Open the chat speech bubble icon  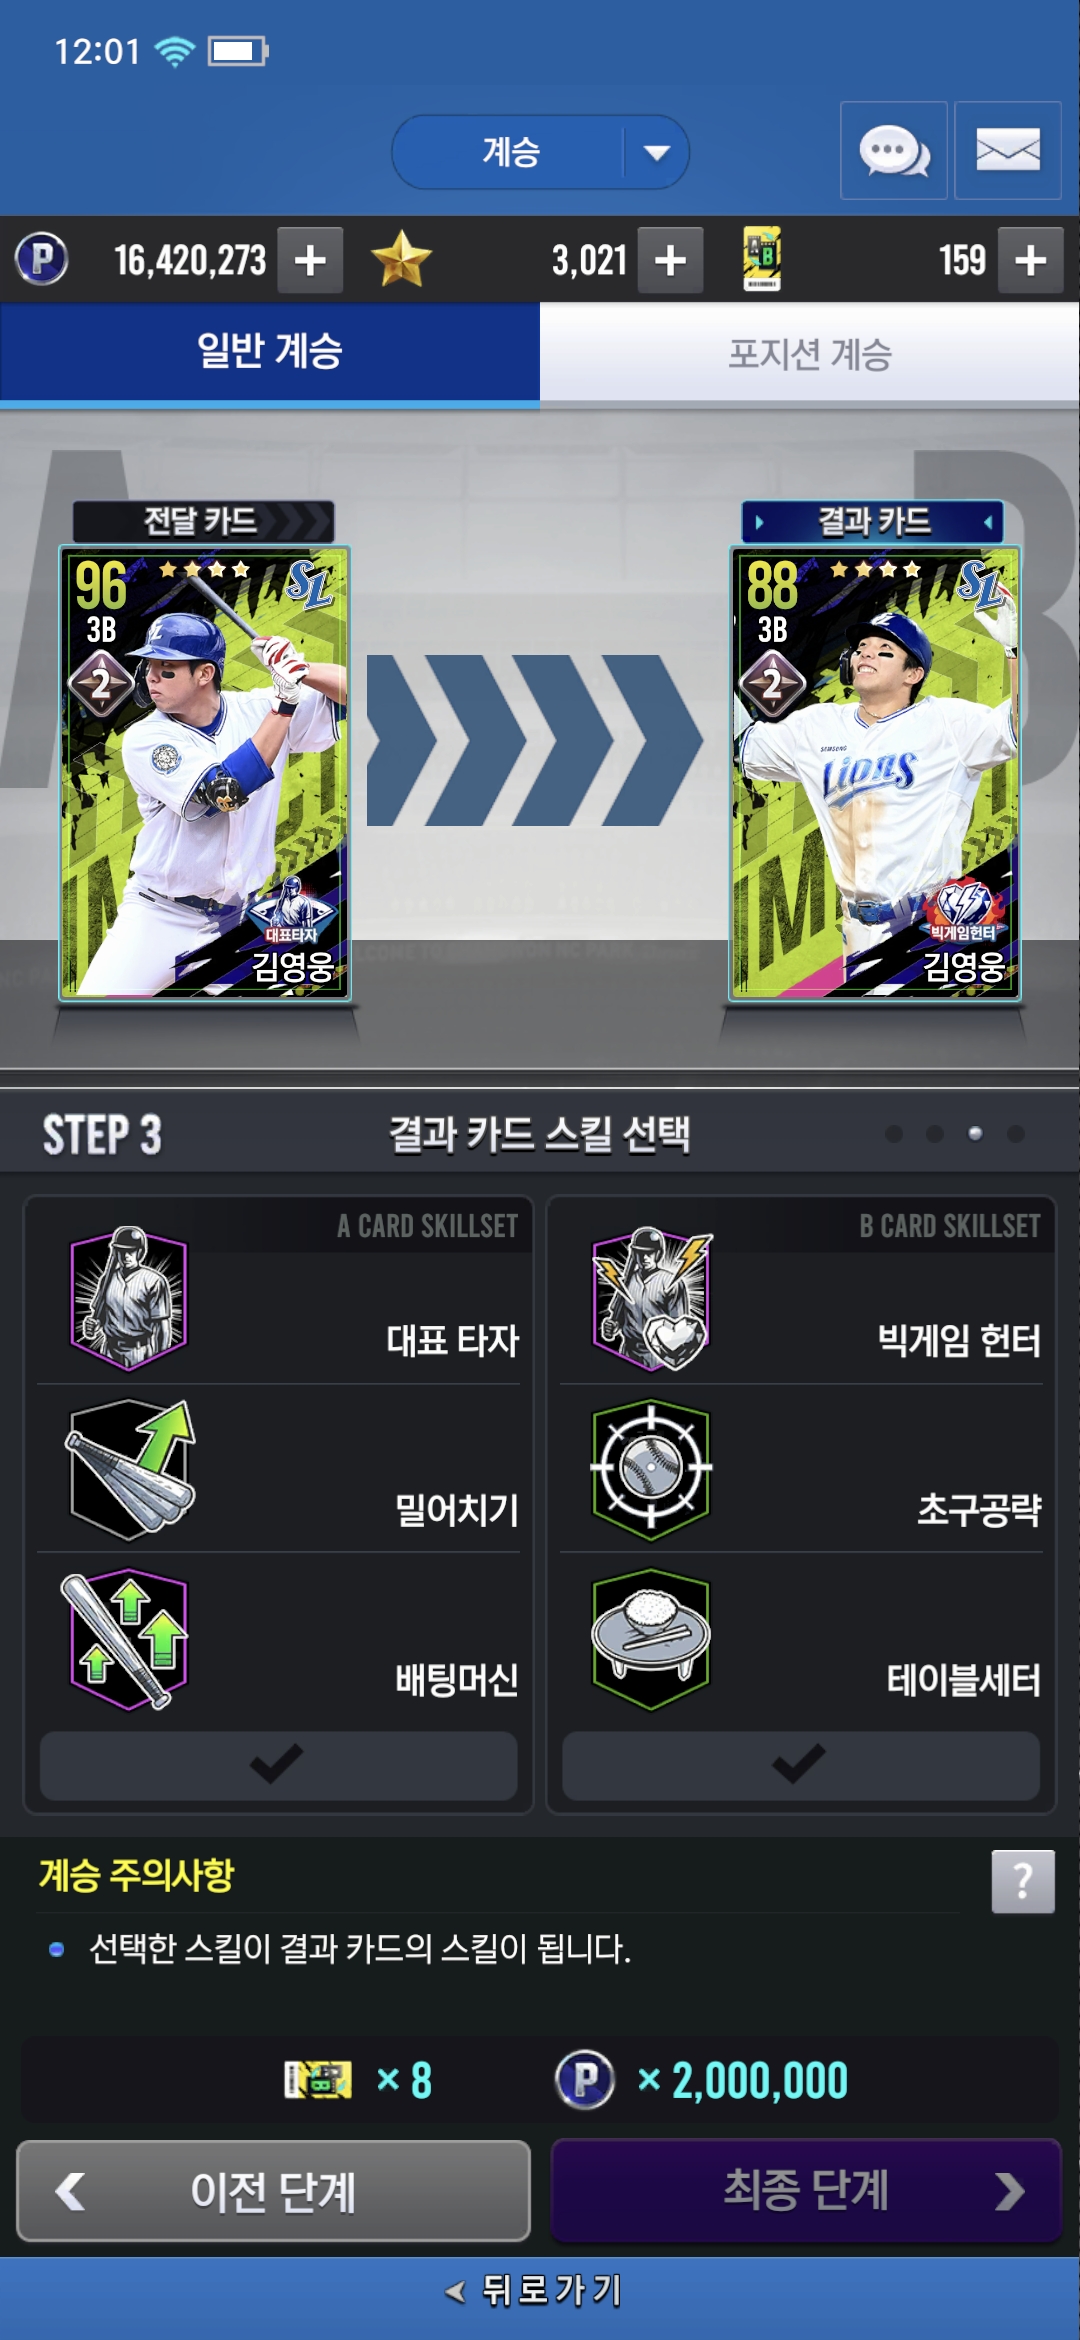[894, 151]
